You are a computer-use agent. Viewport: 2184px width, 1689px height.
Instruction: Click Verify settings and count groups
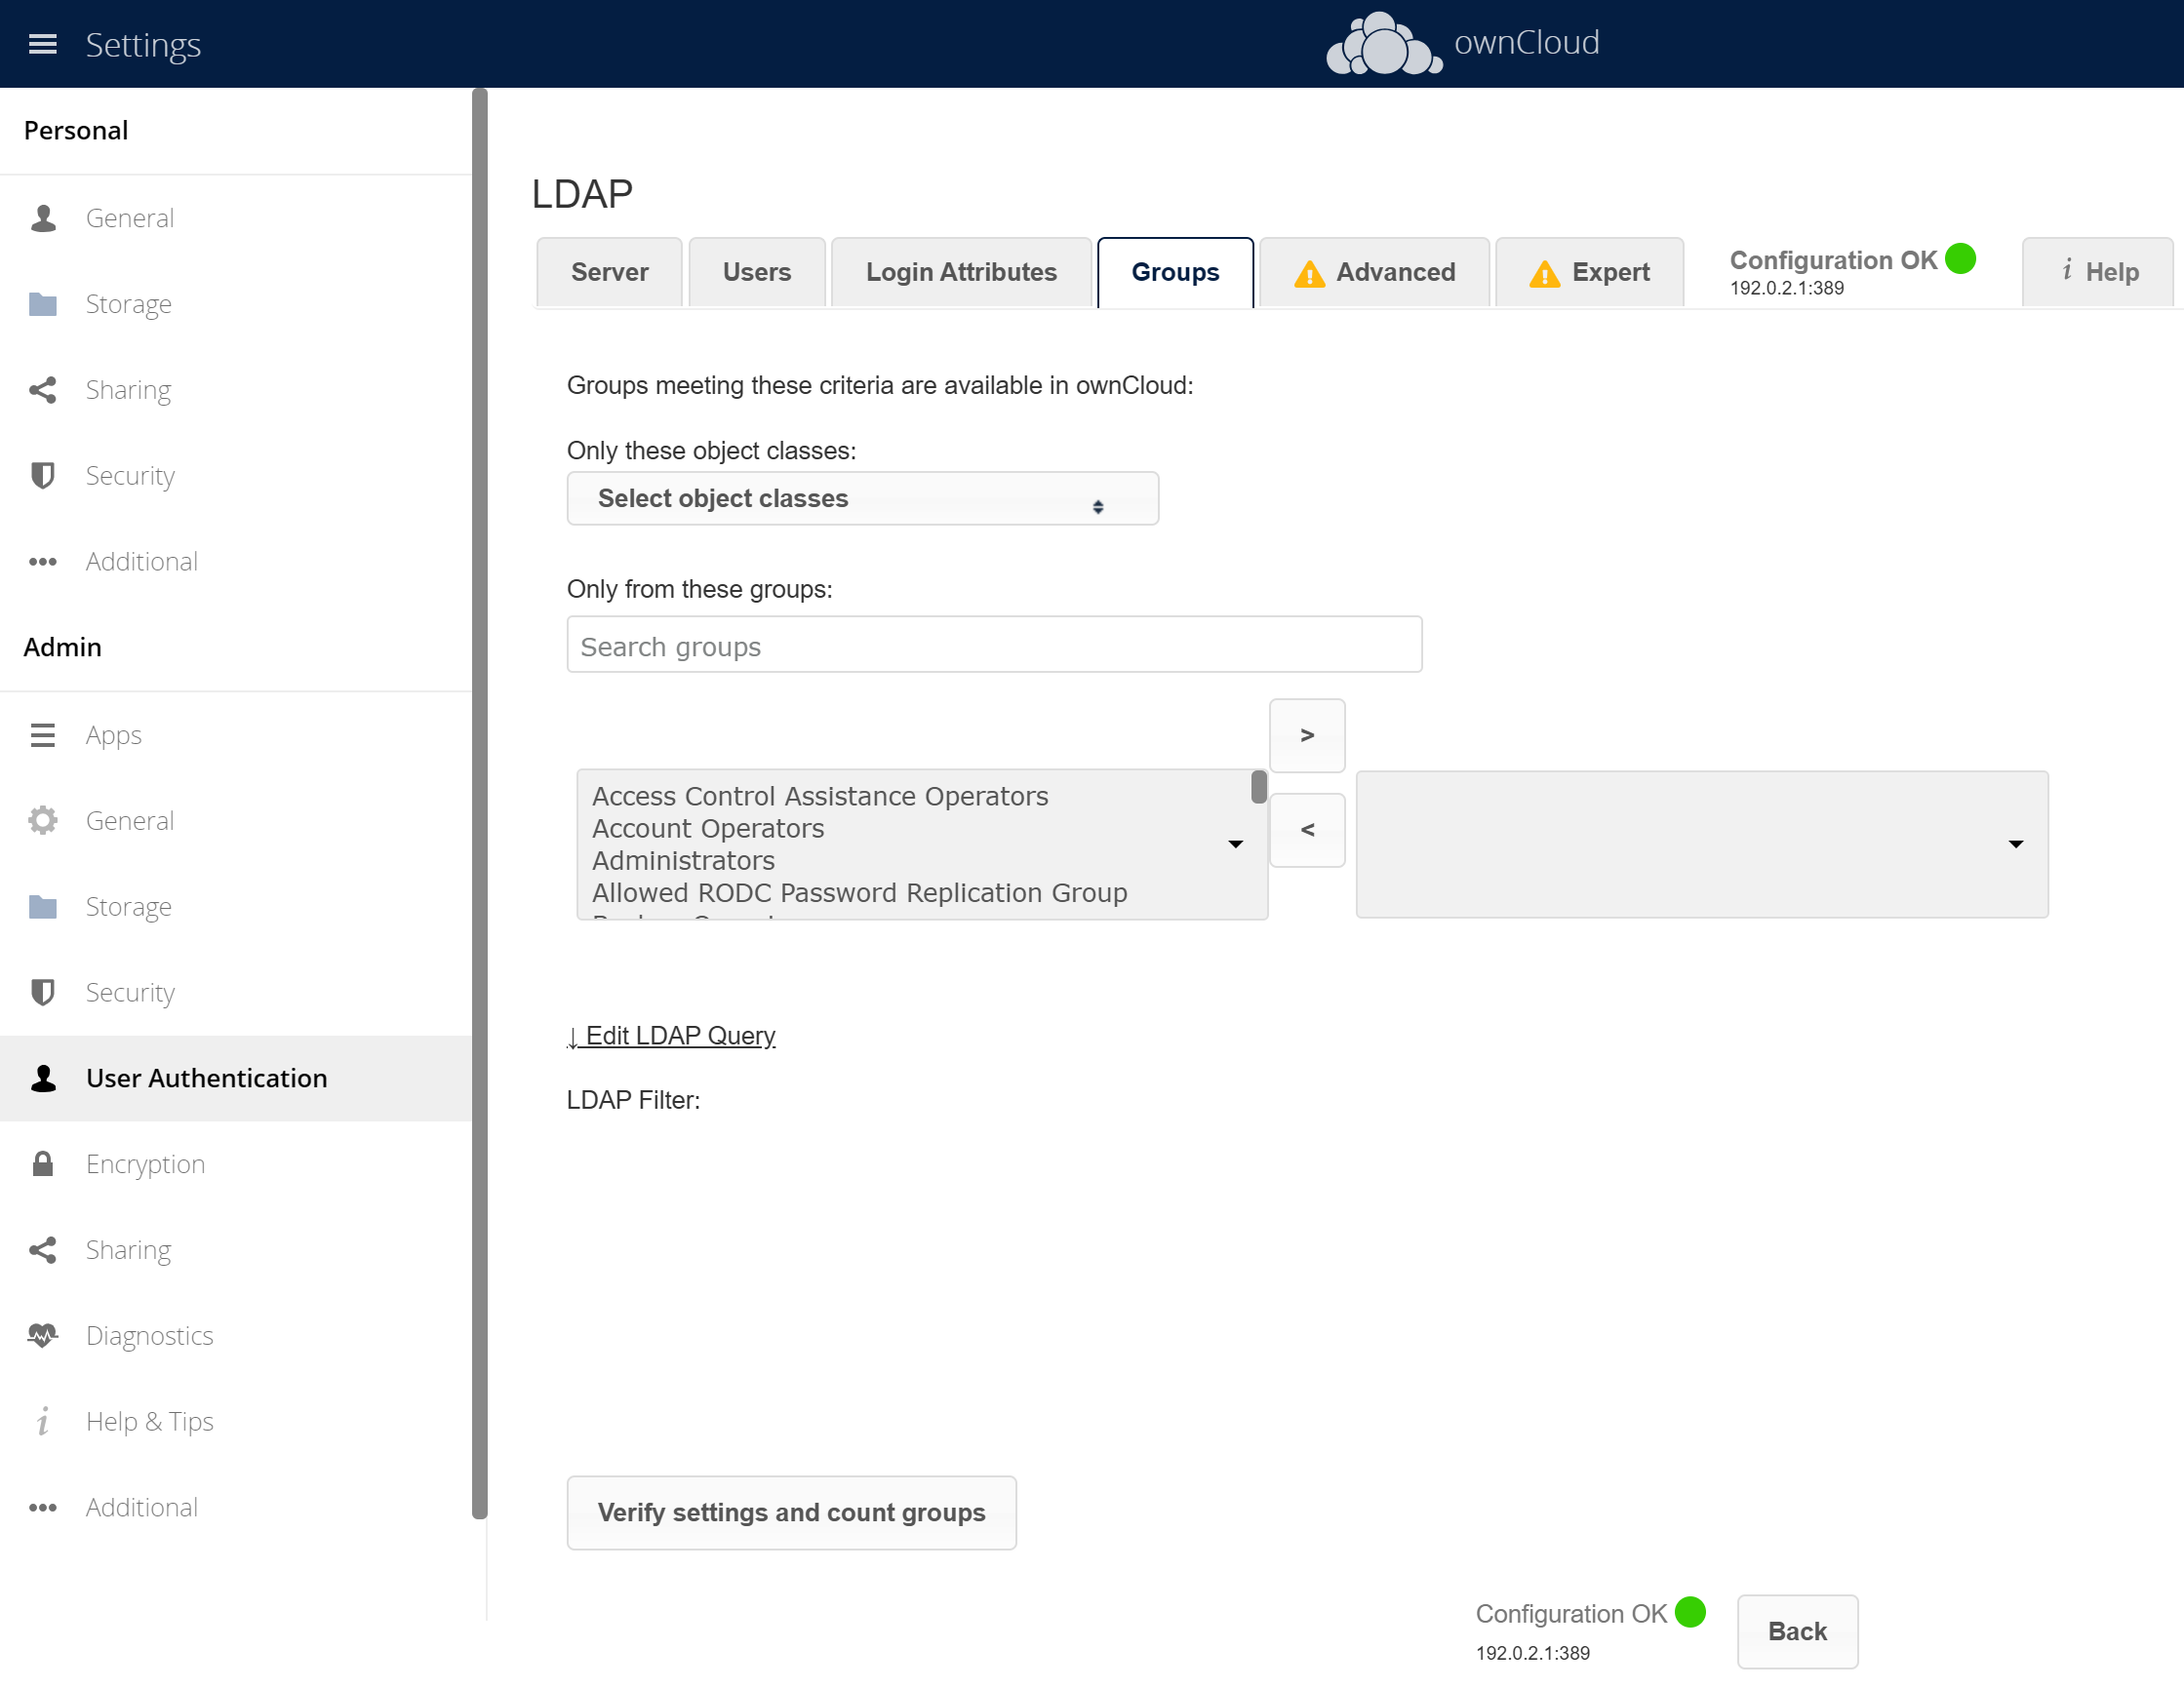tap(791, 1512)
